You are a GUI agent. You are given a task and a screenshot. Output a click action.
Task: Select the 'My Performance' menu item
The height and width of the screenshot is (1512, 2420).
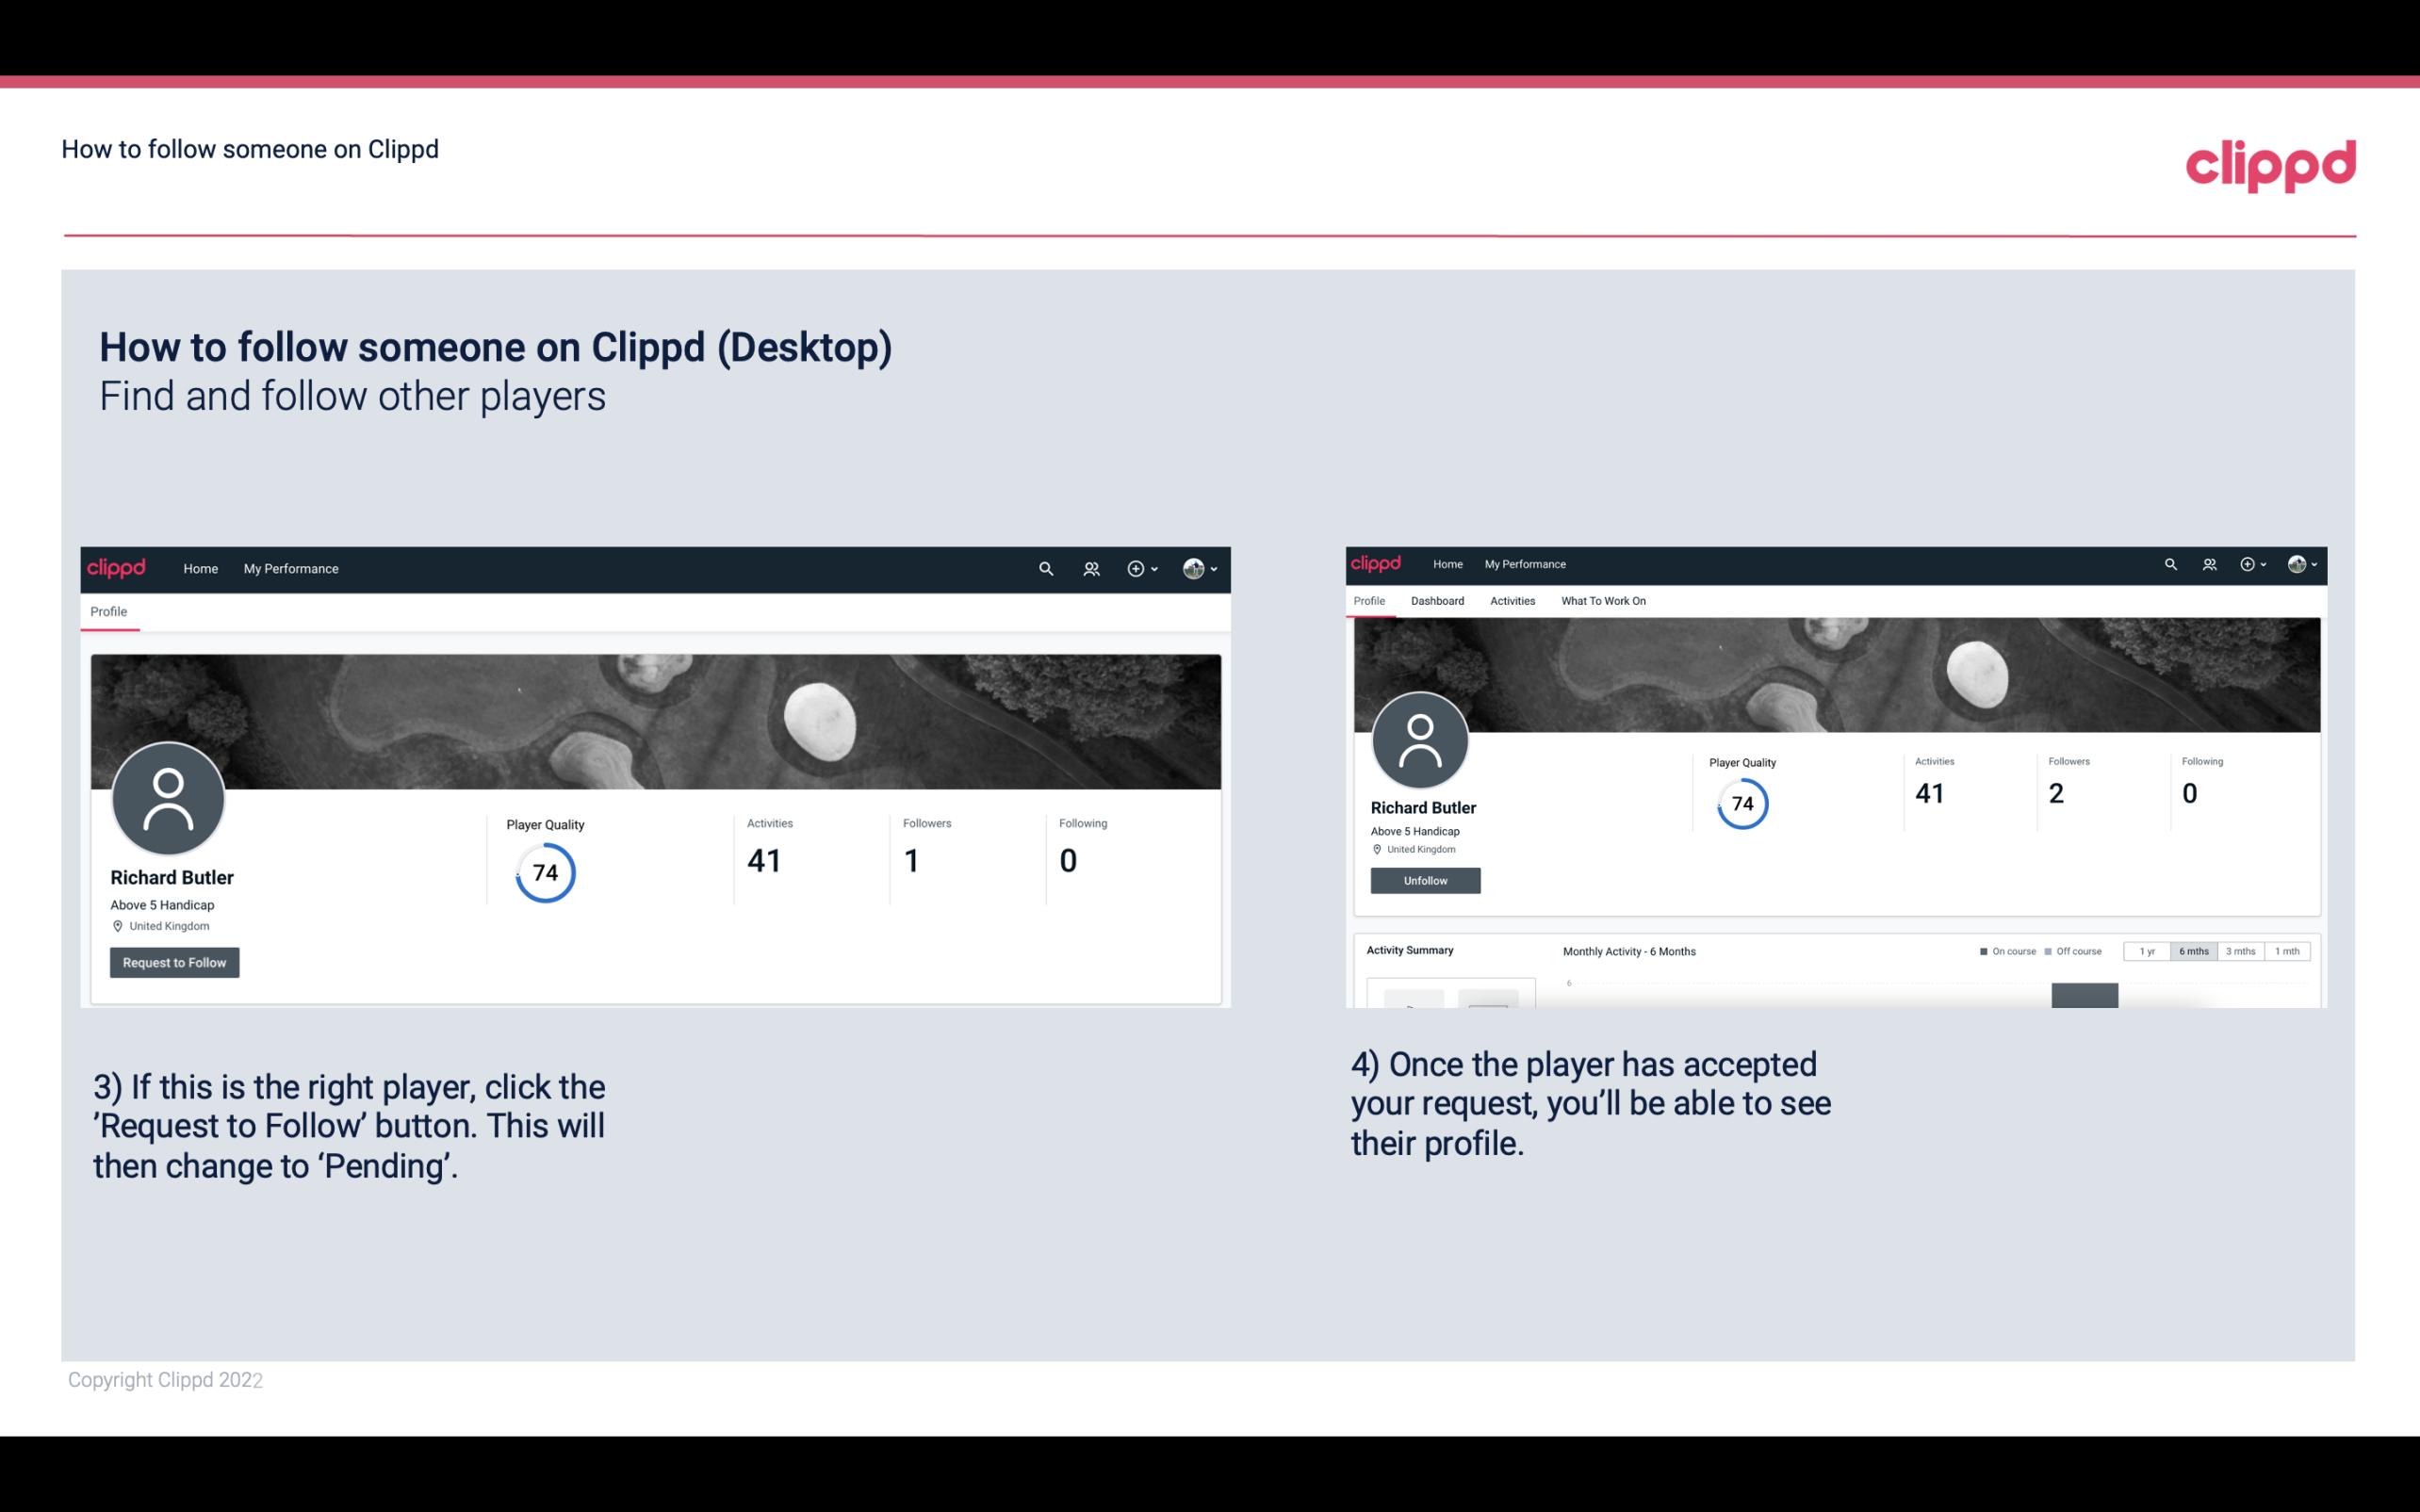289,568
